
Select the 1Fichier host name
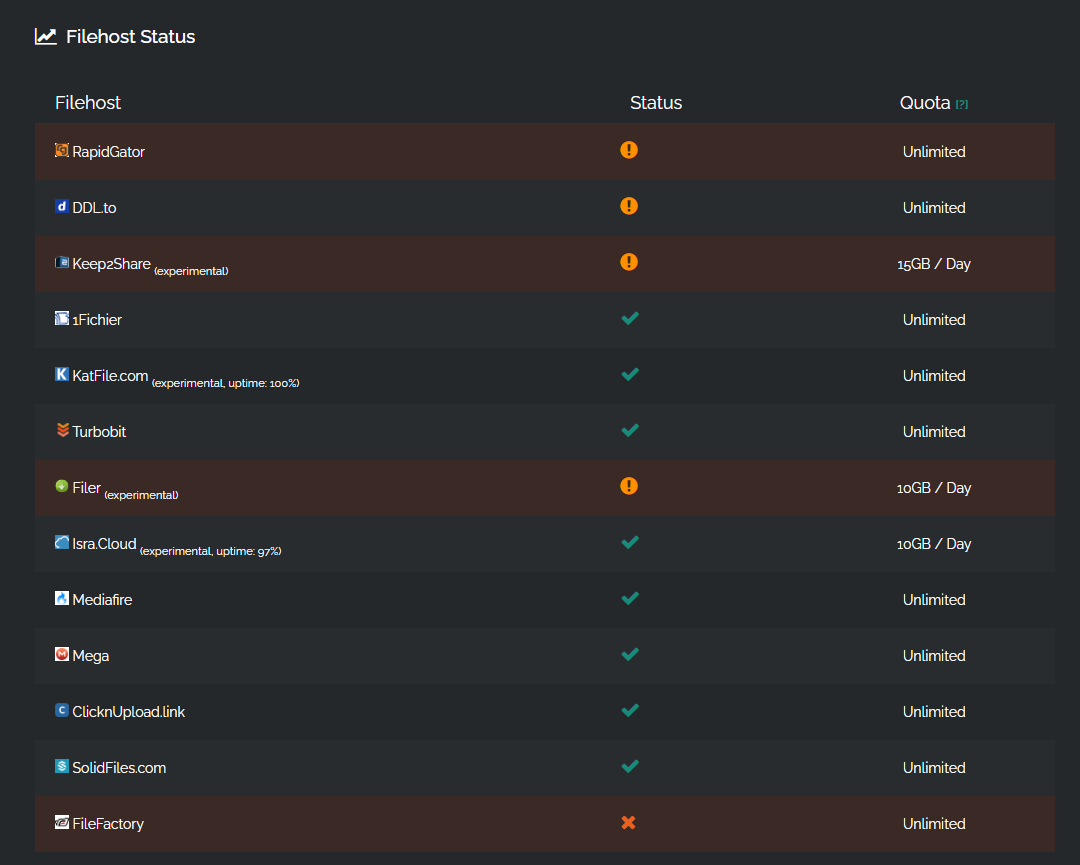tap(97, 320)
